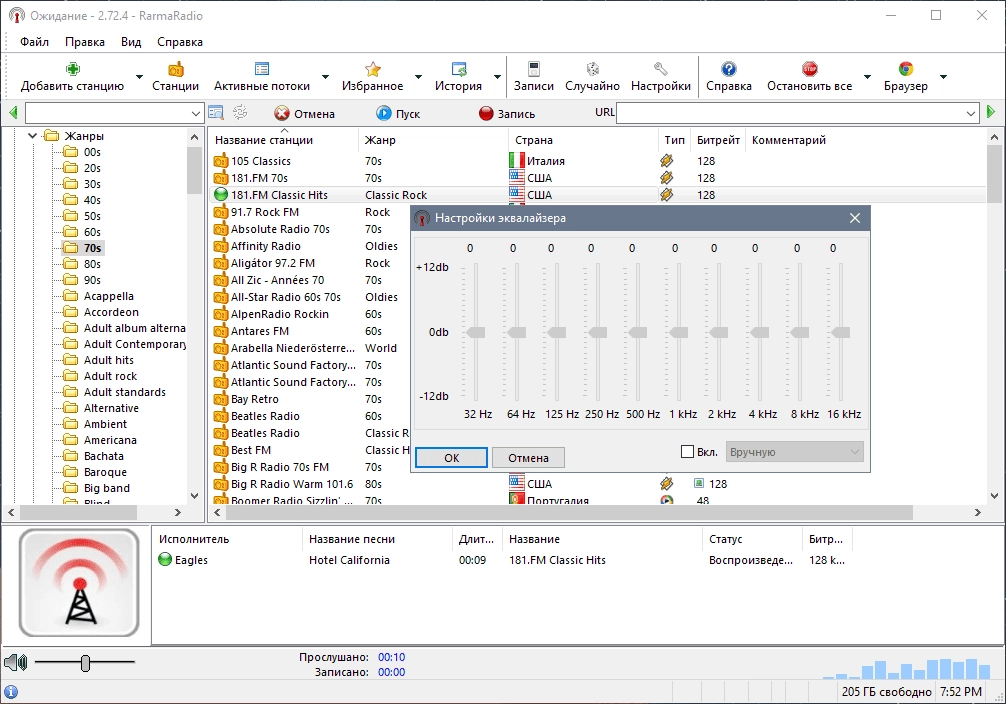Click the 91.7 Rock FM station icon
The width and height of the screenshot is (1006, 704).
(x=221, y=212)
